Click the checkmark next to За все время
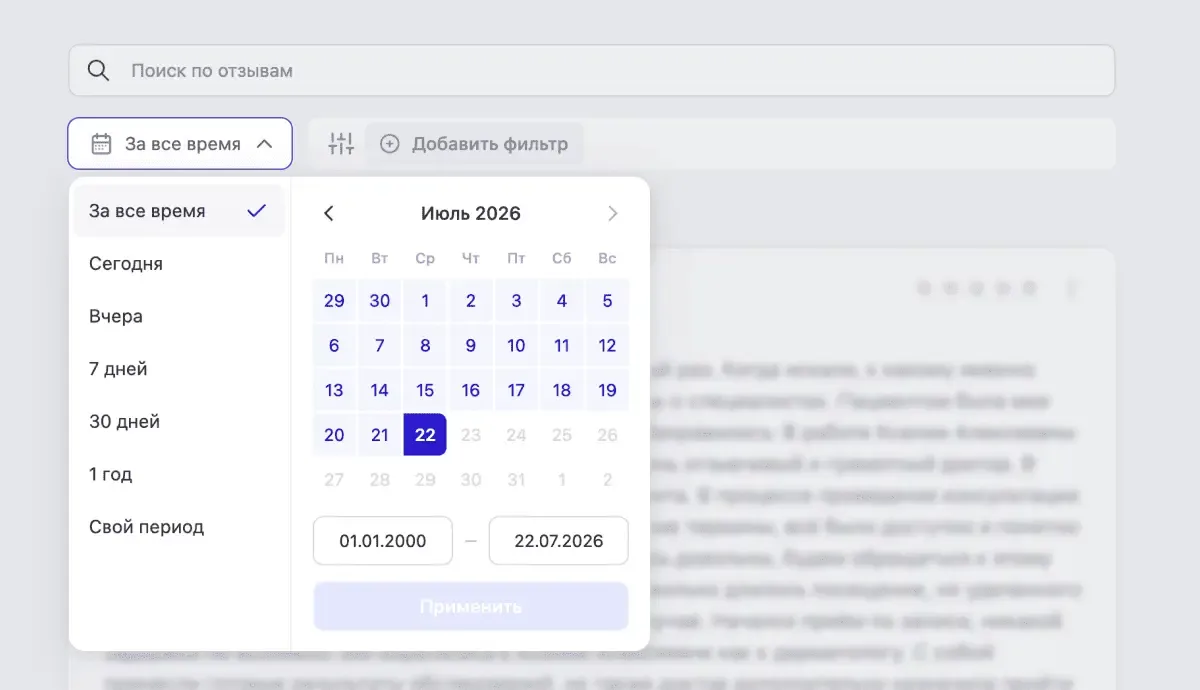This screenshot has height=690, width=1200. [257, 211]
